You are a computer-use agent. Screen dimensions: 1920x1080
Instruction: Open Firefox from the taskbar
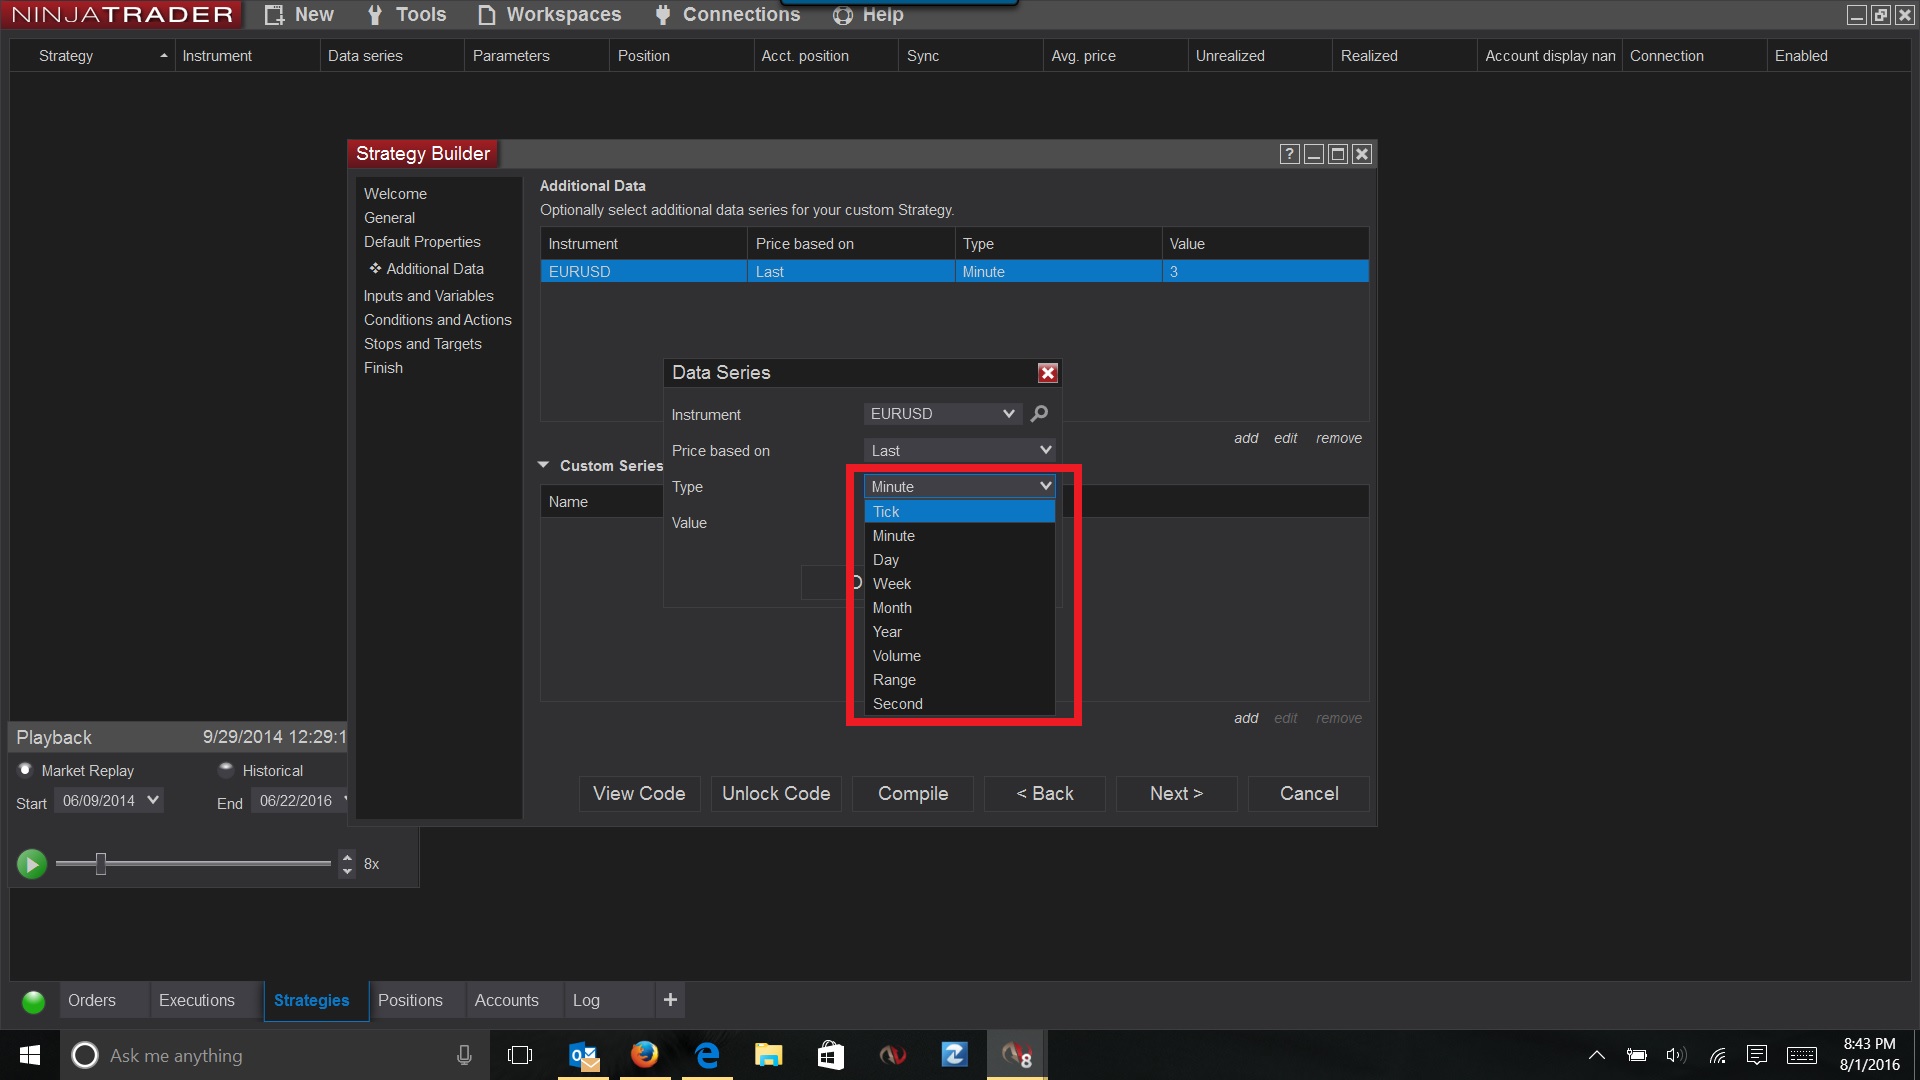click(x=644, y=1055)
